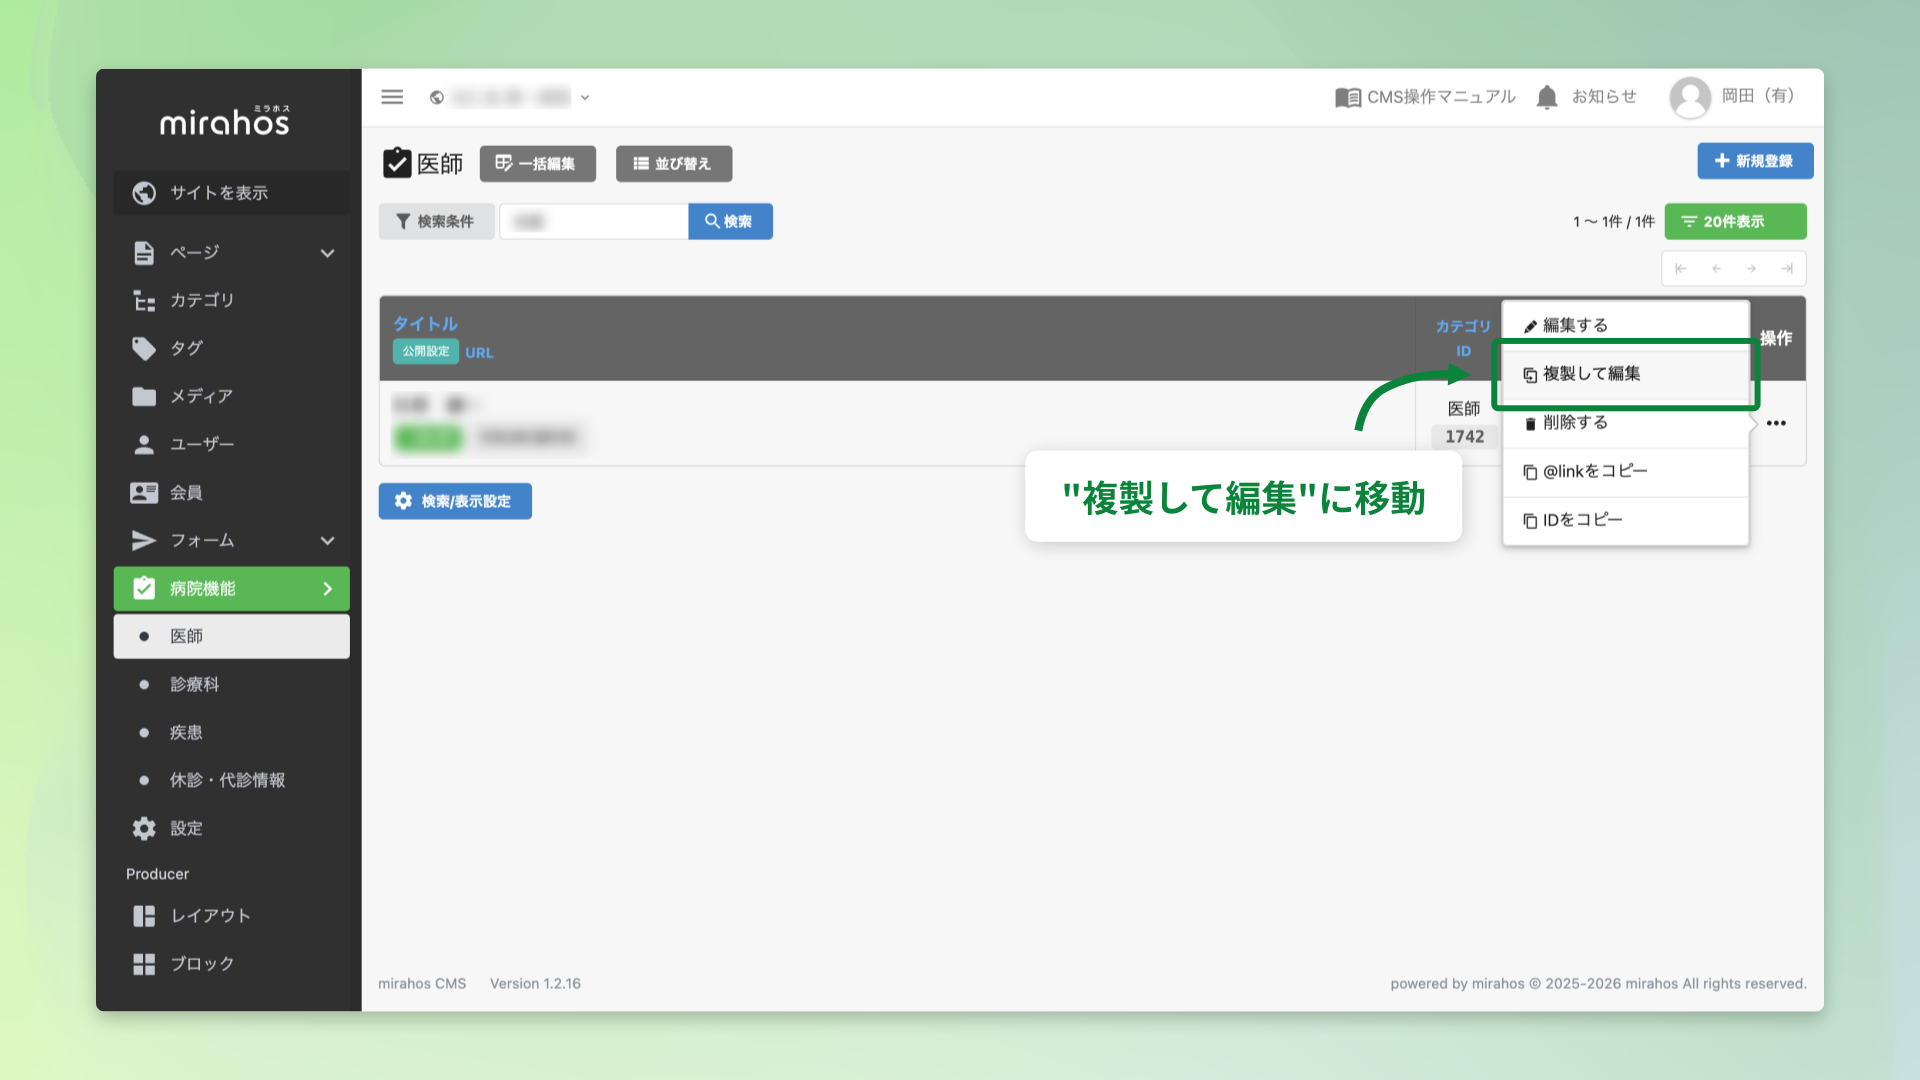Click the 新規登録 button
Image resolution: width=1920 pixels, height=1080 pixels.
[x=1755, y=160]
